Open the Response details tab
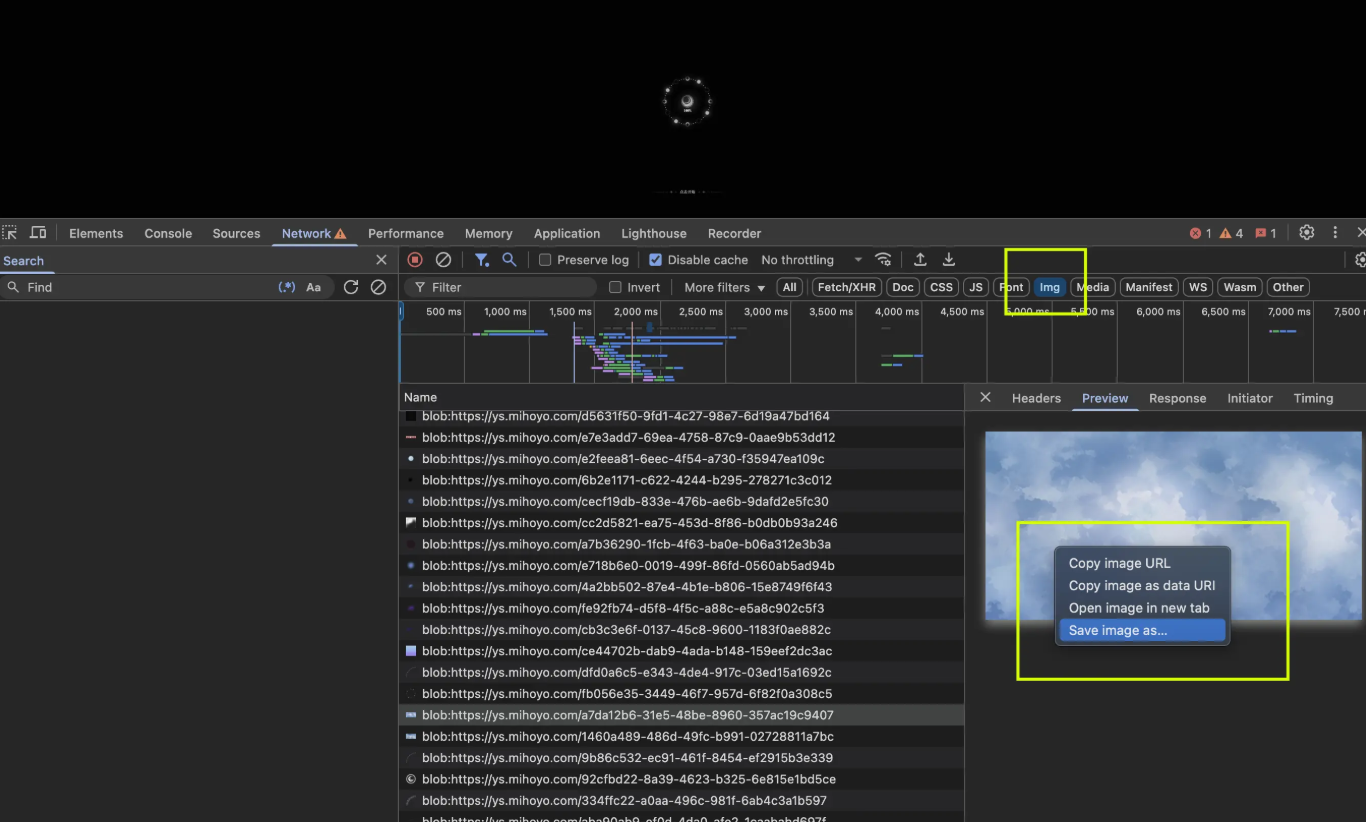 [x=1177, y=398]
